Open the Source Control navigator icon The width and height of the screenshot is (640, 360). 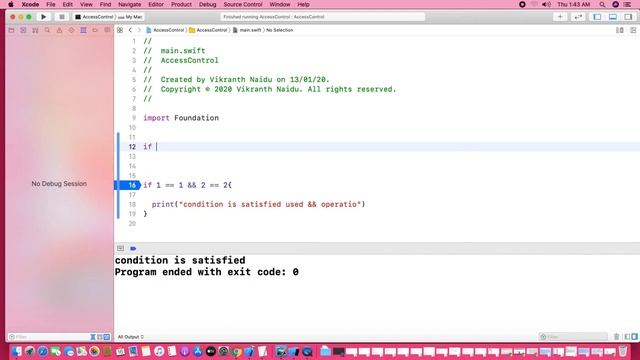23,30
